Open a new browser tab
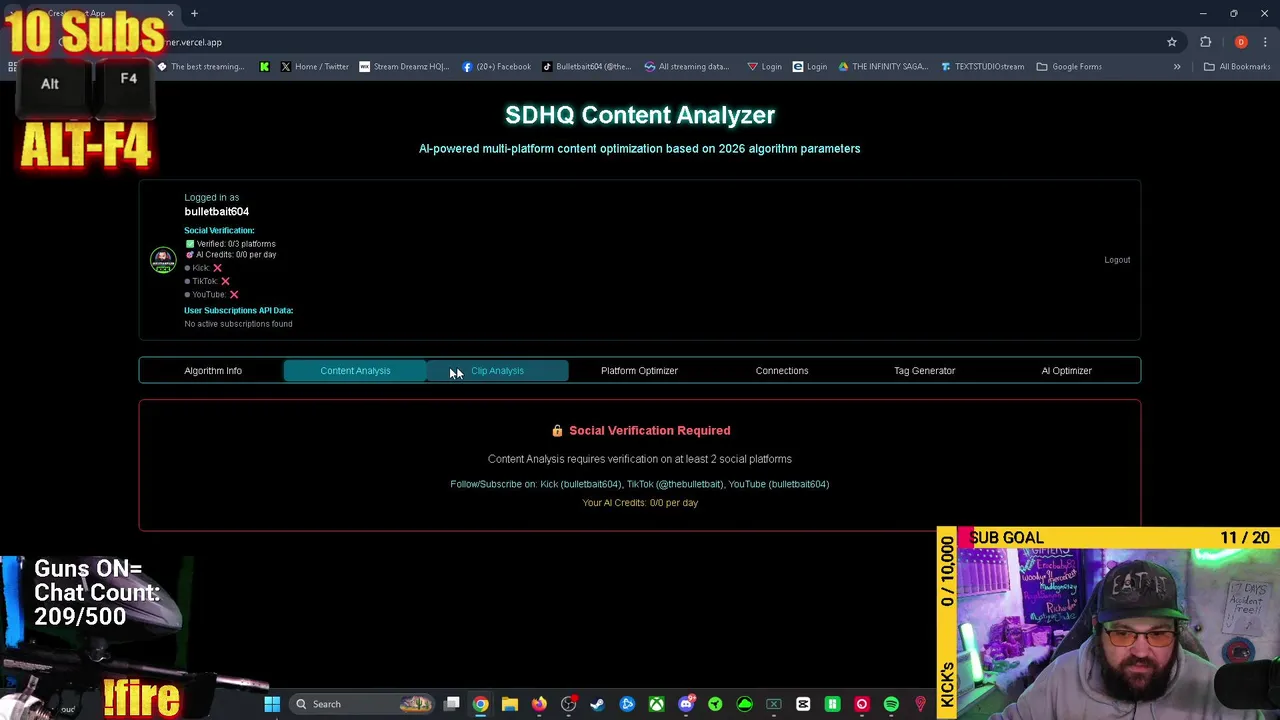 (x=194, y=13)
